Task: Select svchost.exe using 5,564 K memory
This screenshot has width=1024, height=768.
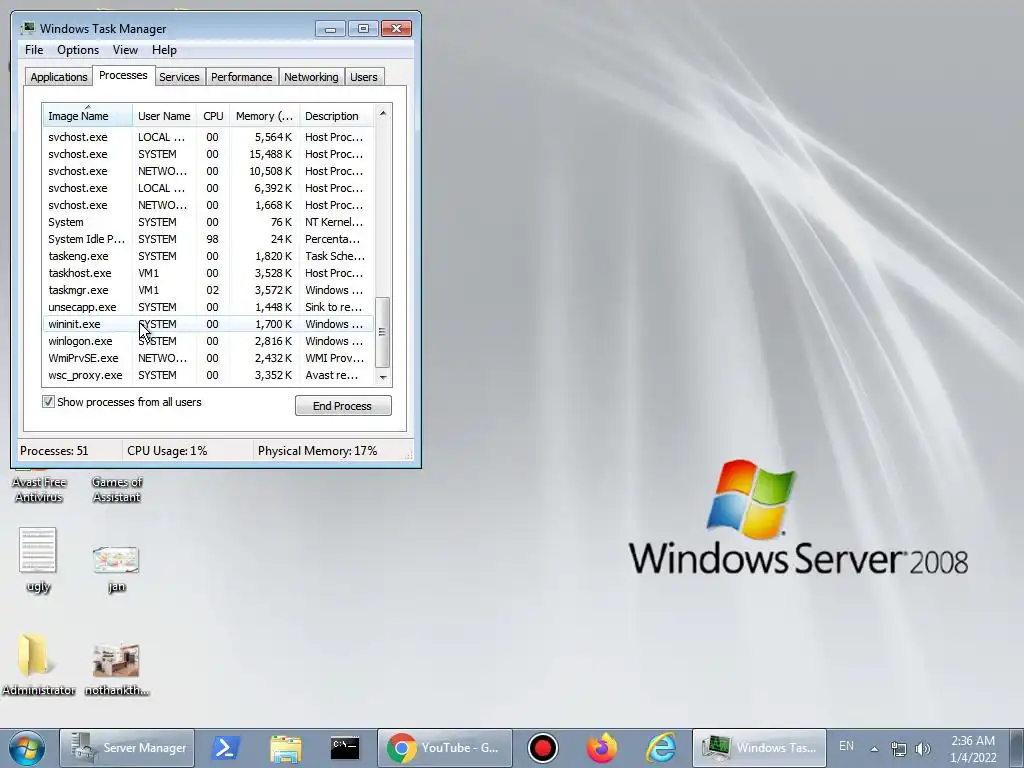Action: coord(208,137)
